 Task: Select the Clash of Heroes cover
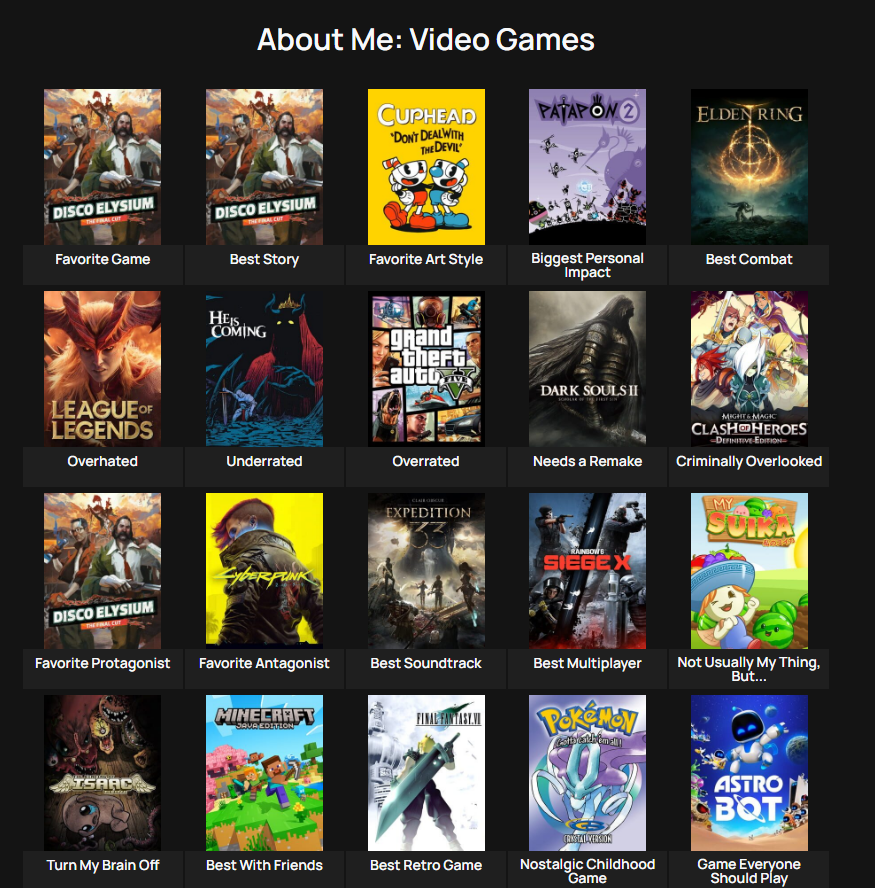(749, 369)
